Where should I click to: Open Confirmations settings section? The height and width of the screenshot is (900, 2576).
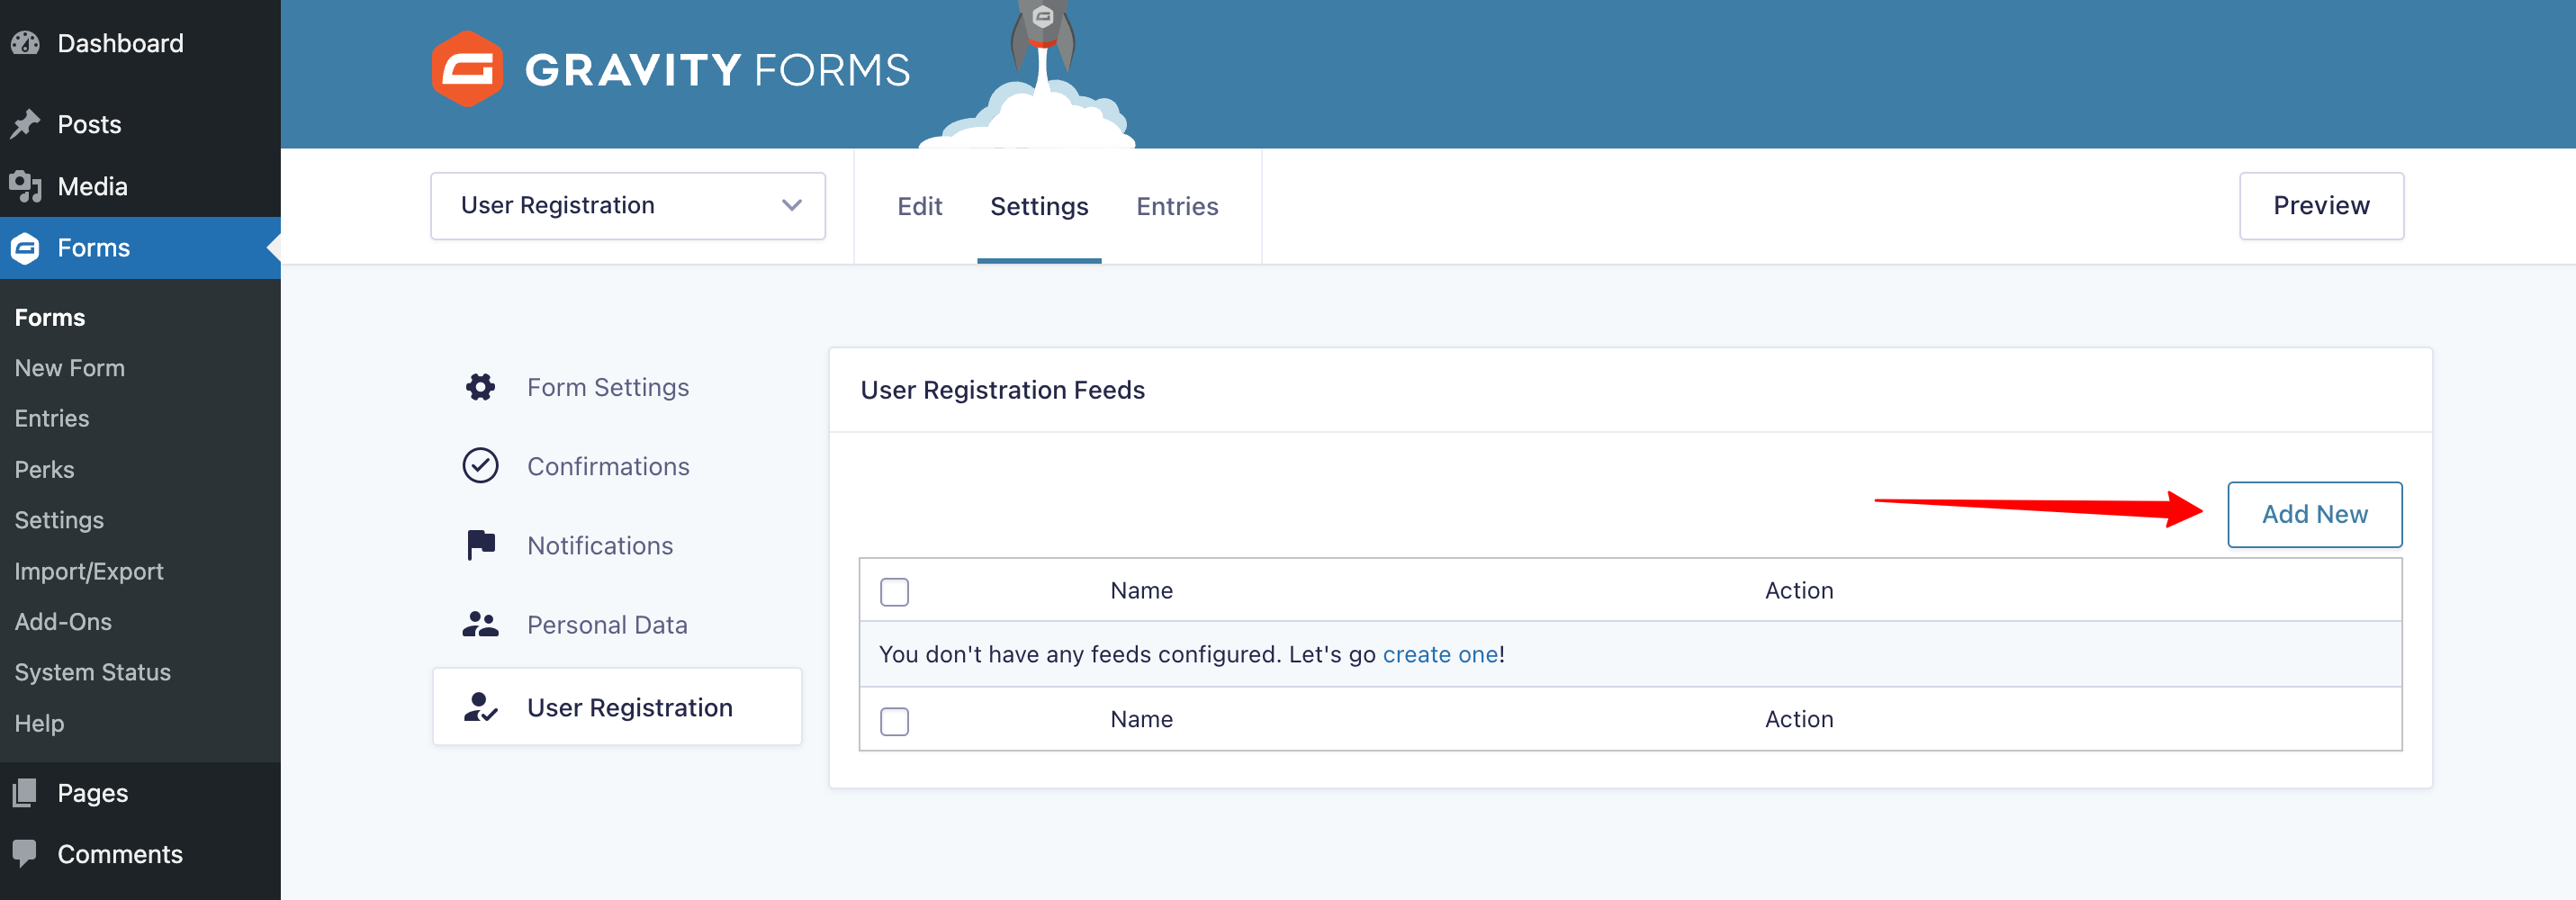(608, 466)
